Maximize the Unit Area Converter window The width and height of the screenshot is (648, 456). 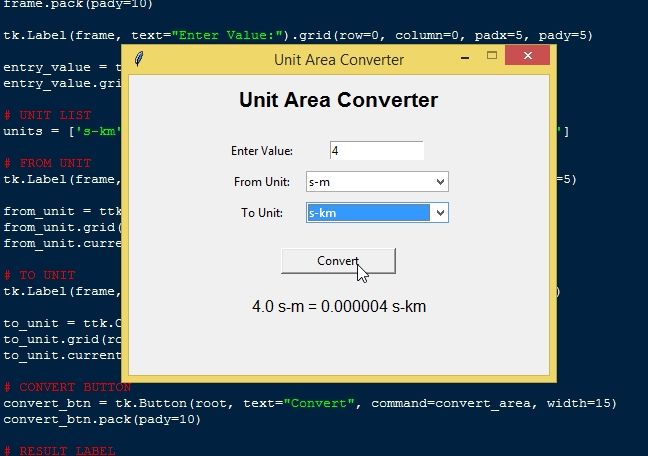[492, 57]
